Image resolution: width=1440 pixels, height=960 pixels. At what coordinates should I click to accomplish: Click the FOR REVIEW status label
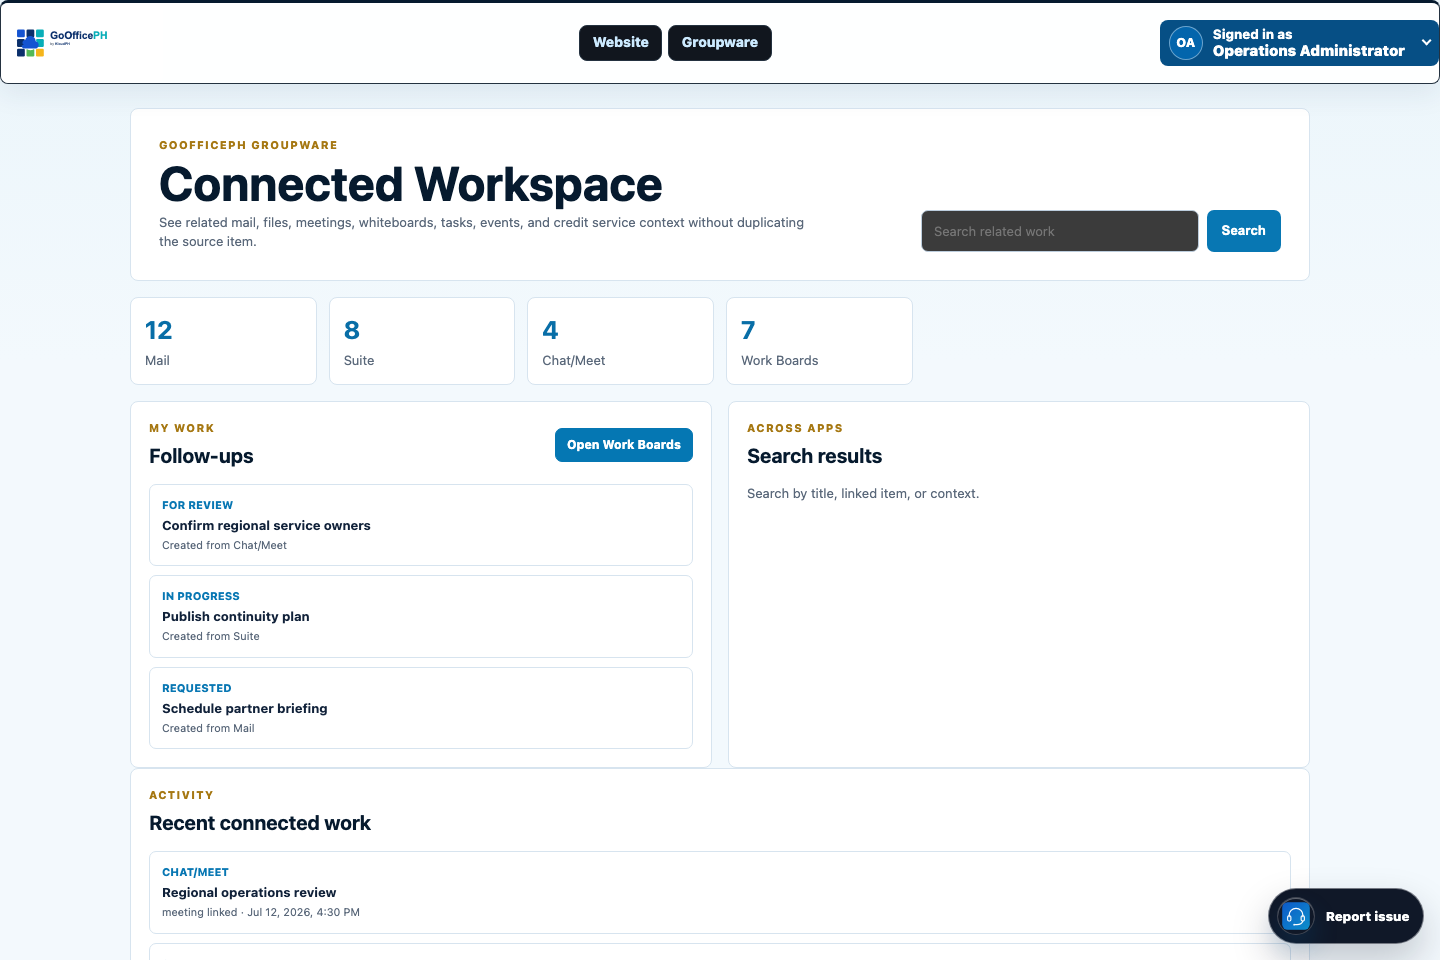point(197,505)
